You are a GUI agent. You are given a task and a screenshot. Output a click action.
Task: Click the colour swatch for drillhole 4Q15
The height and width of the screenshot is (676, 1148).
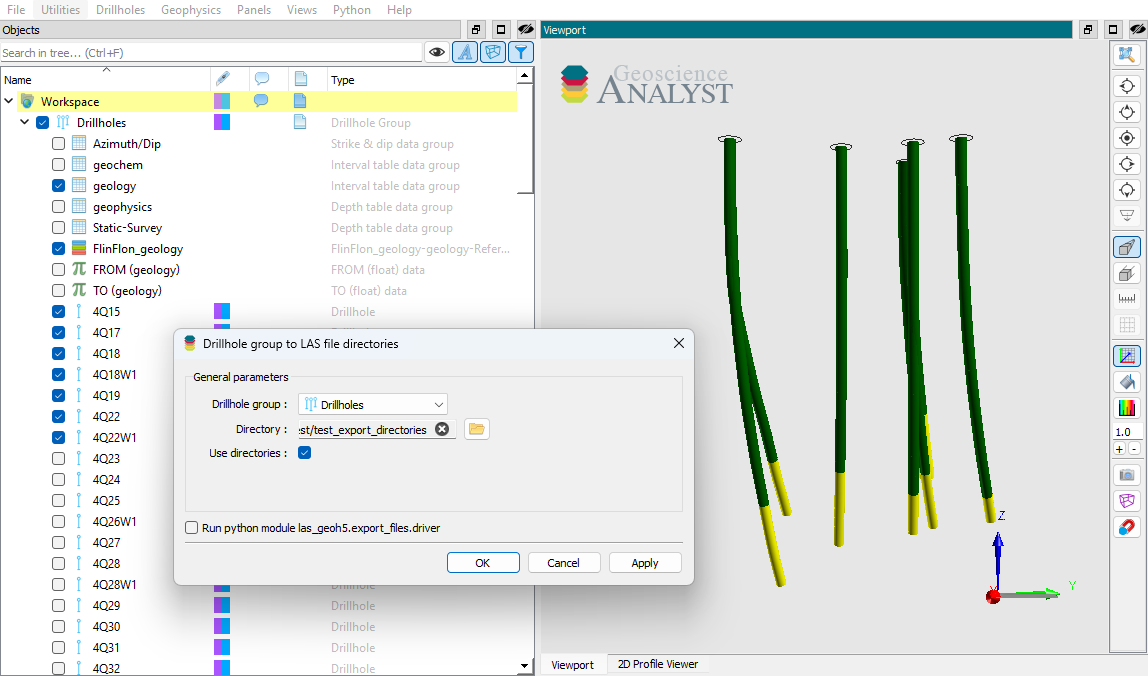click(222, 312)
